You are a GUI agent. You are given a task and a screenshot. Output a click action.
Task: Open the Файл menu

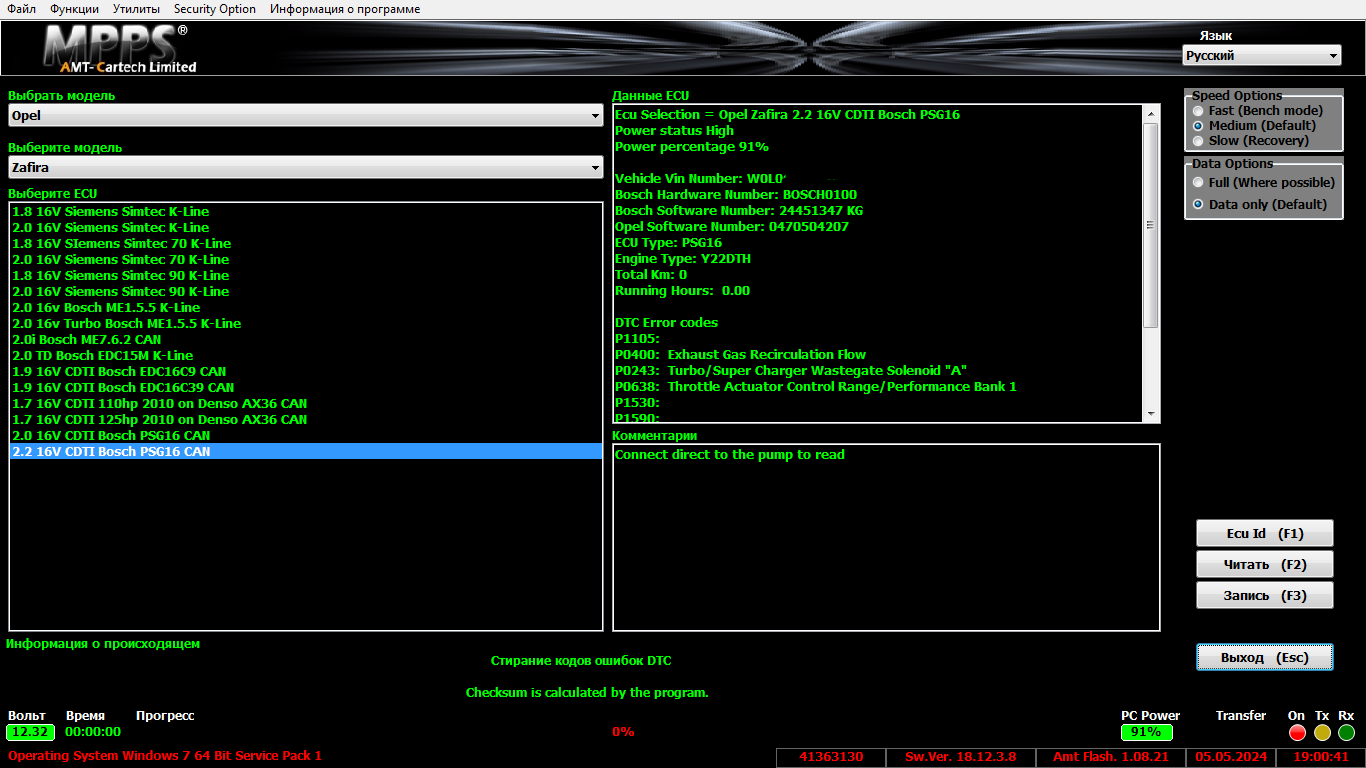click(x=22, y=9)
